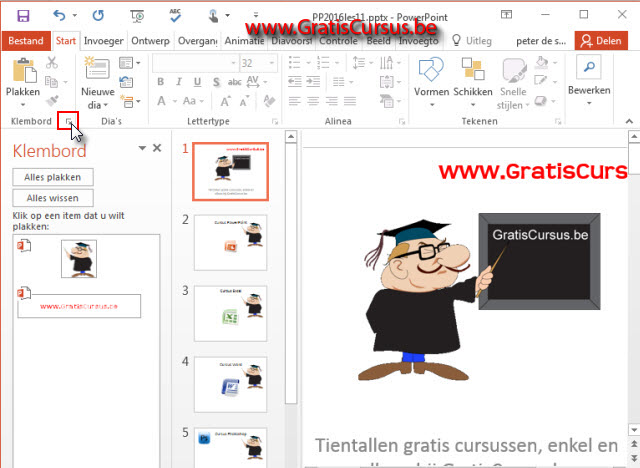Switch to the Beeld tab

point(378,41)
